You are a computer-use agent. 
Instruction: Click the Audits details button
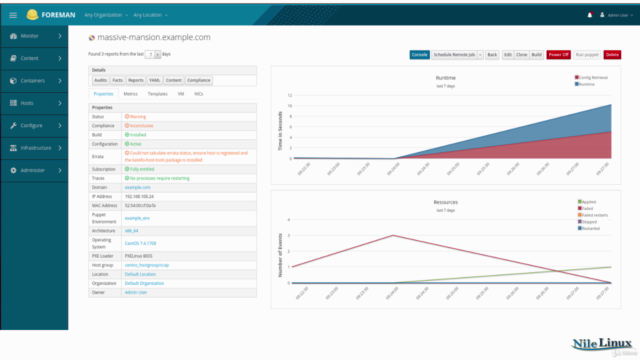coord(100,80)
